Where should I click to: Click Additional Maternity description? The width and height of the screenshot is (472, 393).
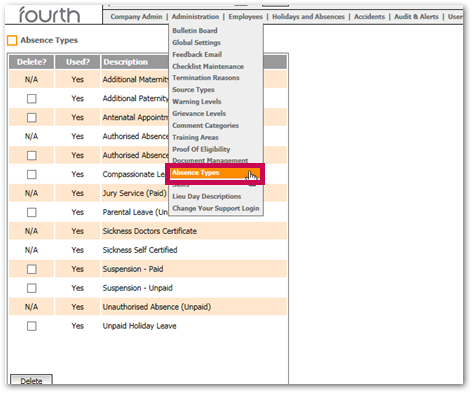[x=136, y=79]
